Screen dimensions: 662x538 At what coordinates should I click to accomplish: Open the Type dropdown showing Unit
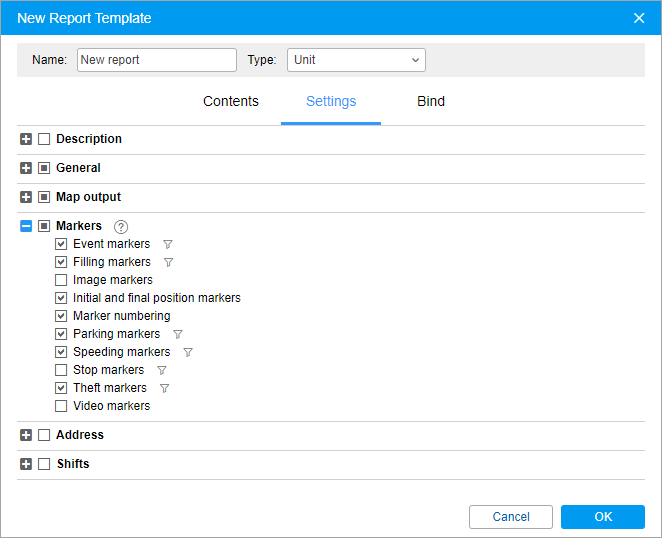coord(356,60)
